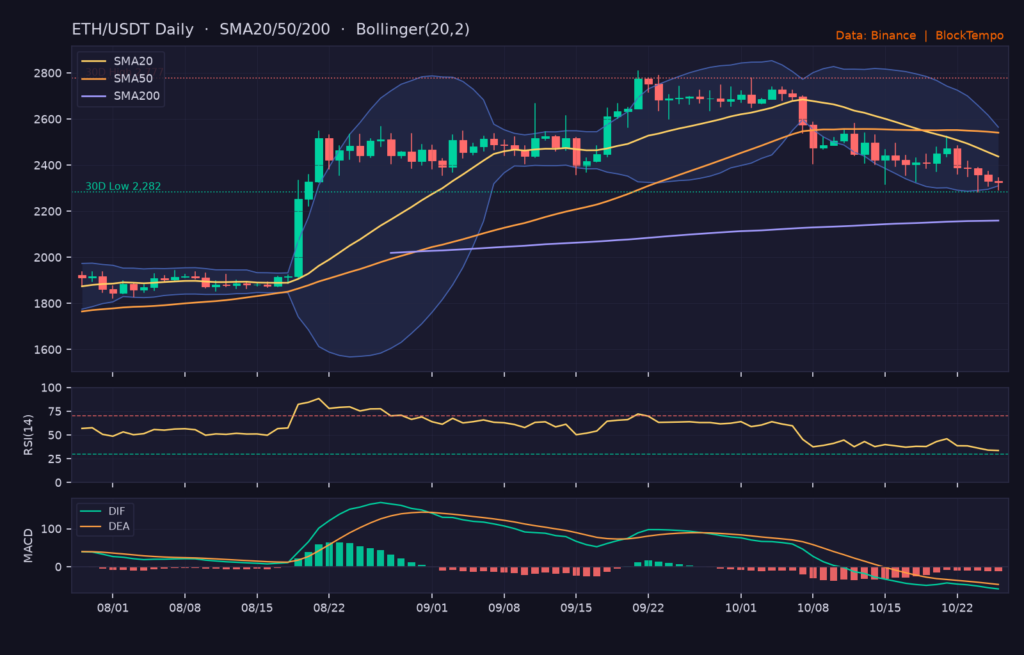Click the 10/01 date label
The width and height of the screenshot is (1024, 655).
tap(741, 608)
